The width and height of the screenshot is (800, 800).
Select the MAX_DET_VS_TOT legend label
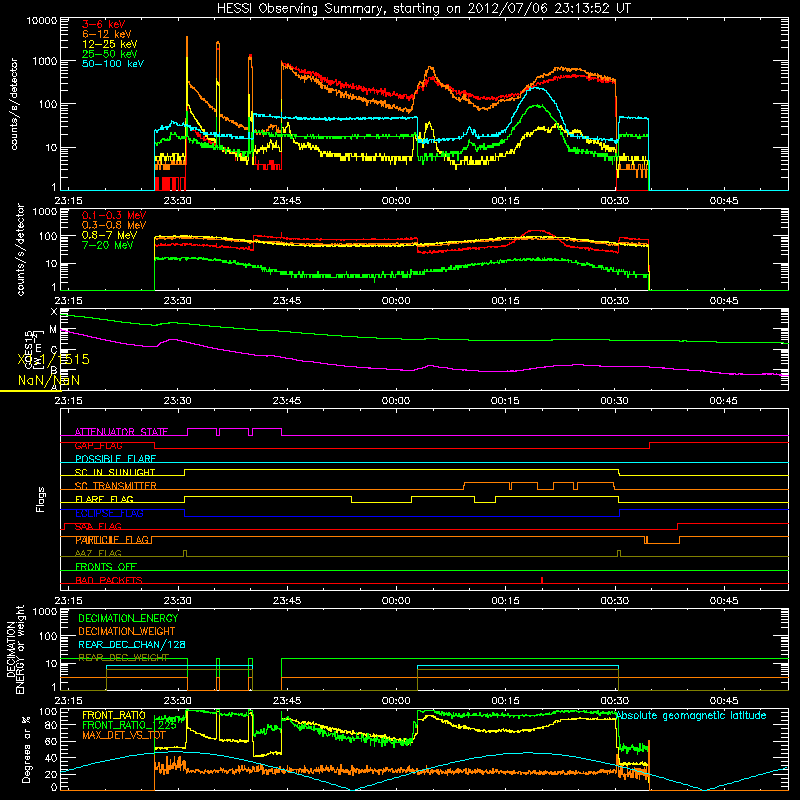point(123,735)
